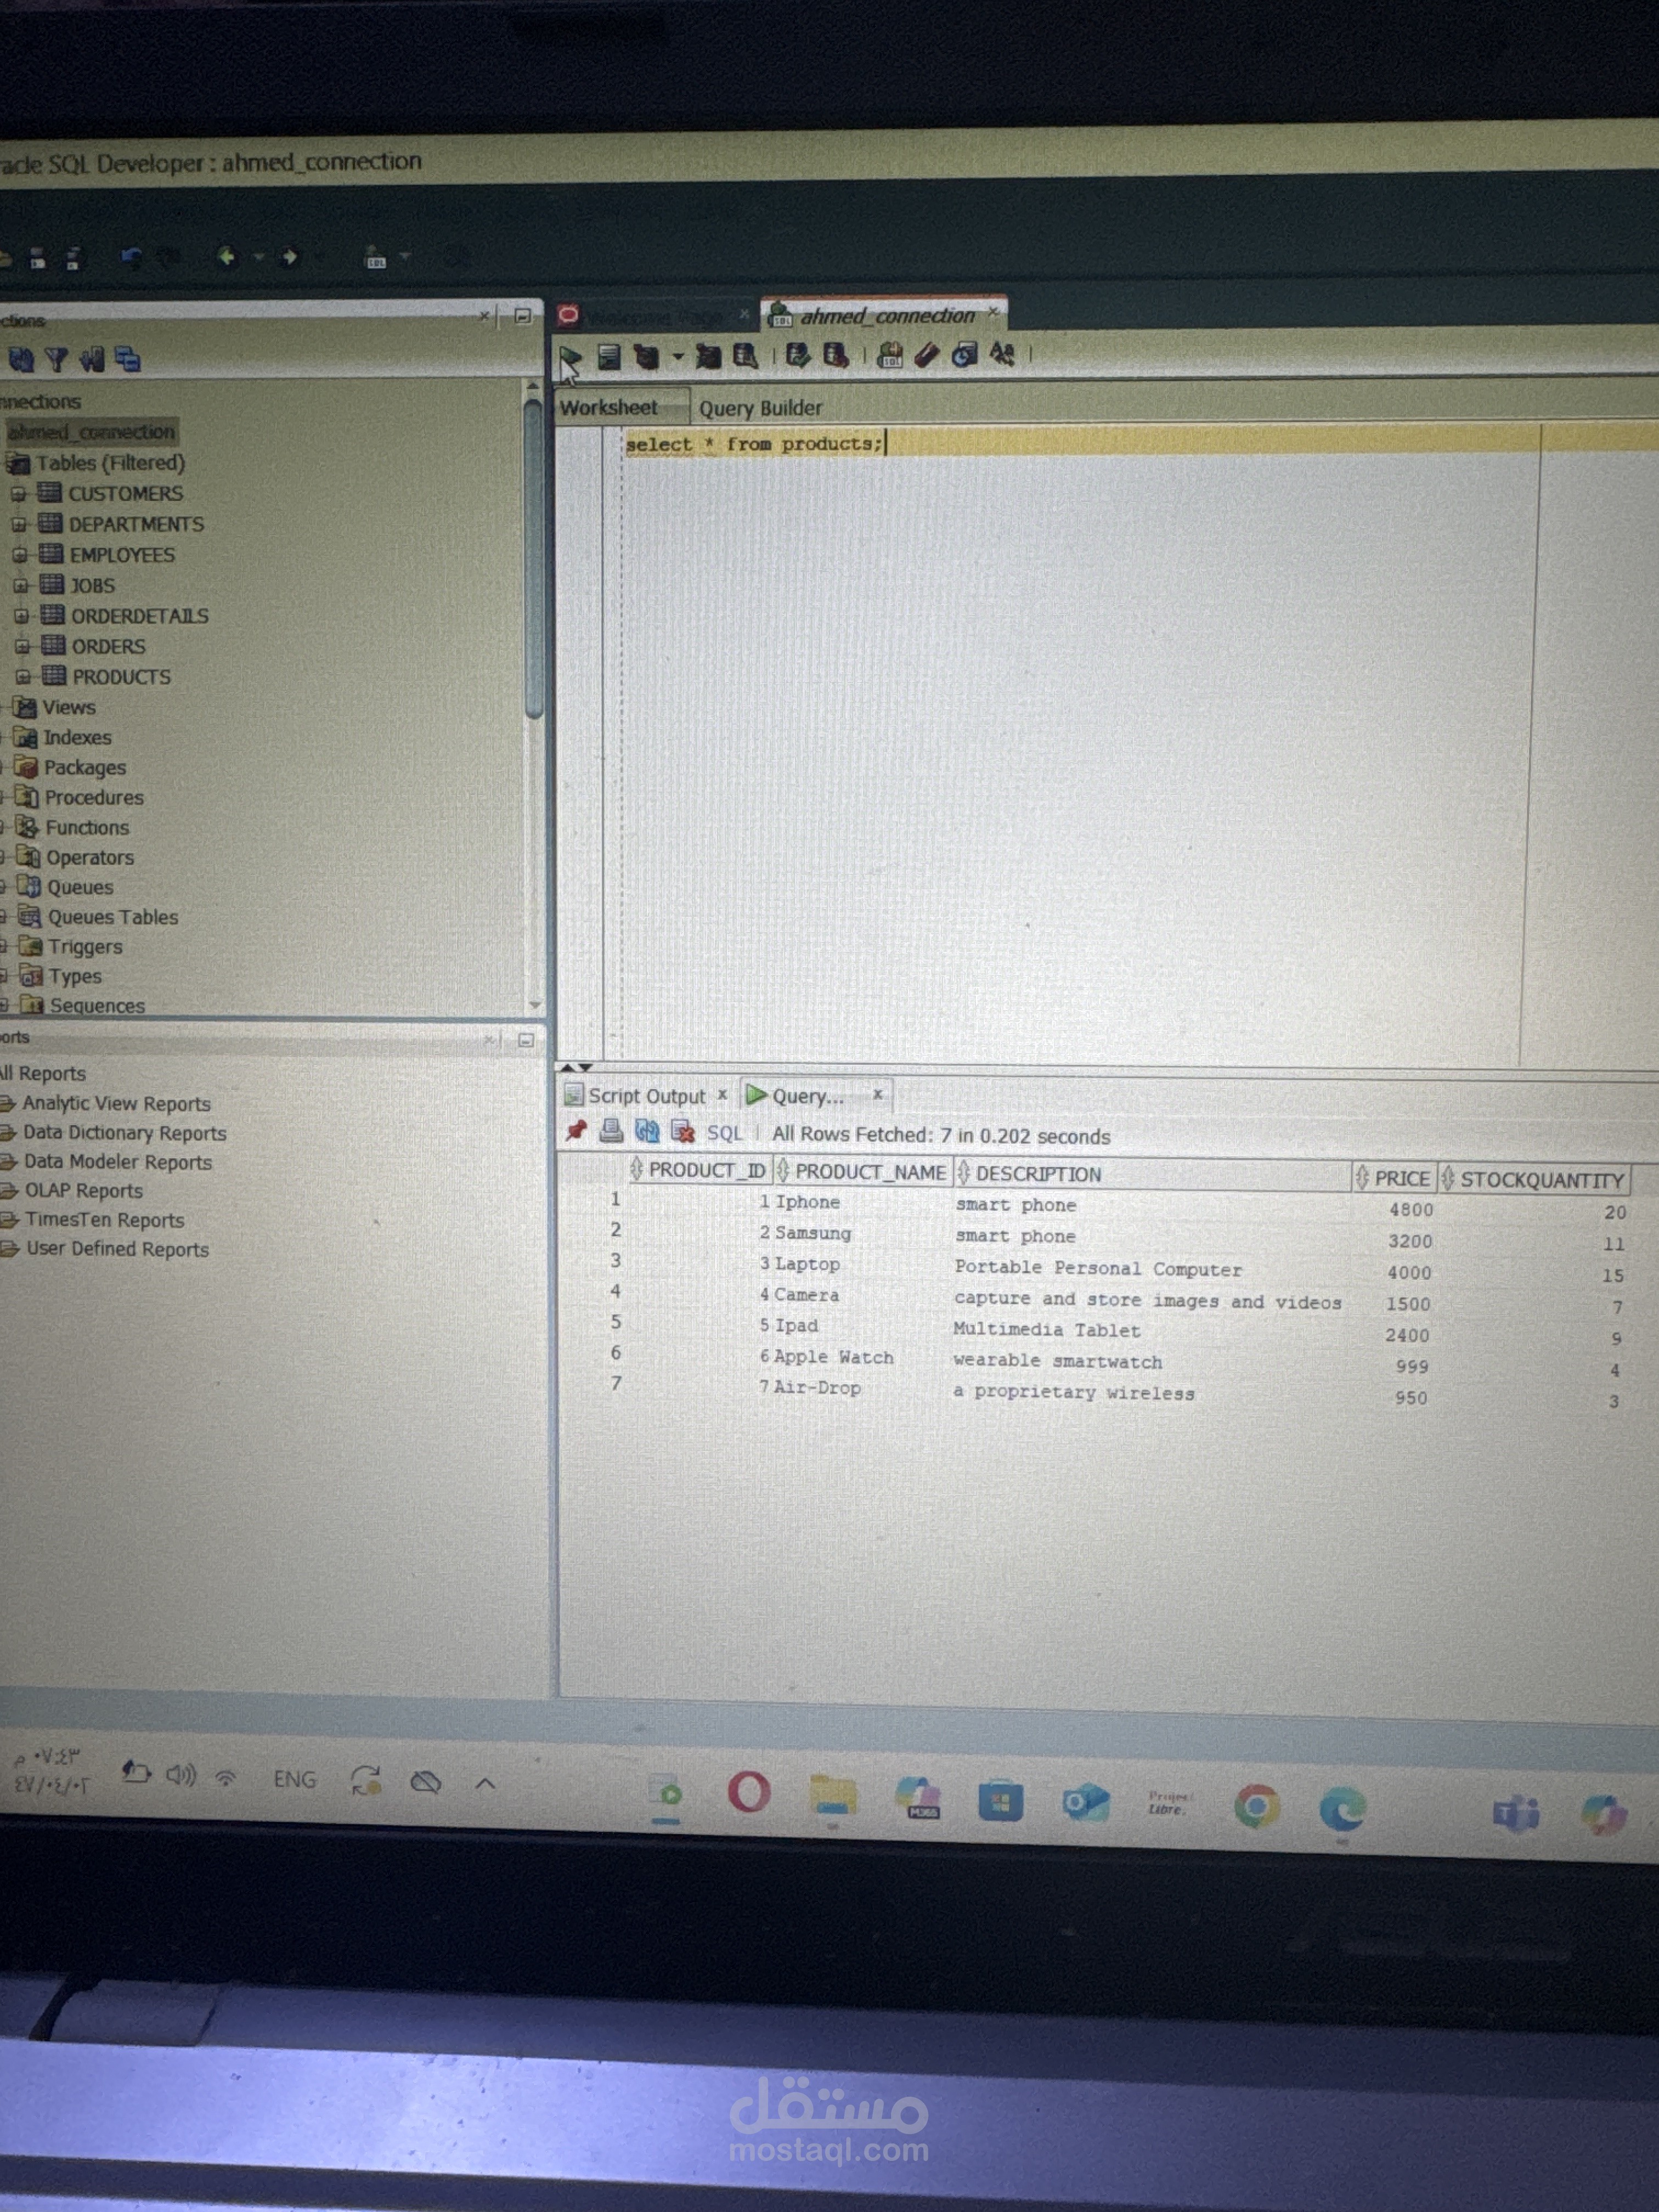Expand the ORDERS table node
This screenshot has width=1659, height=2212.
22,647
